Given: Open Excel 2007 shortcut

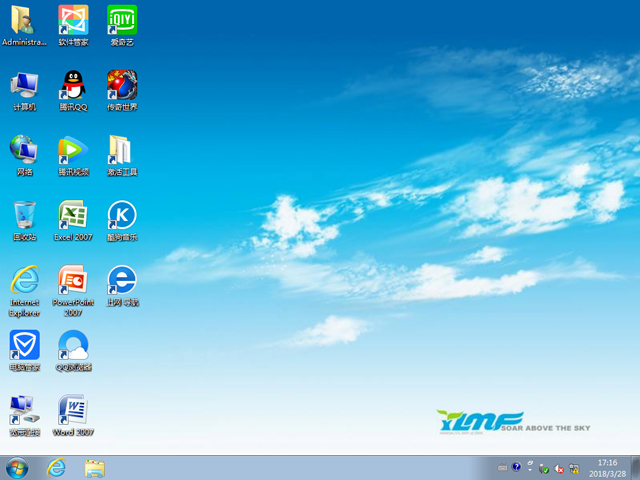Looking at the screenshot, I should pyautogui.click(x=73, y=215).
